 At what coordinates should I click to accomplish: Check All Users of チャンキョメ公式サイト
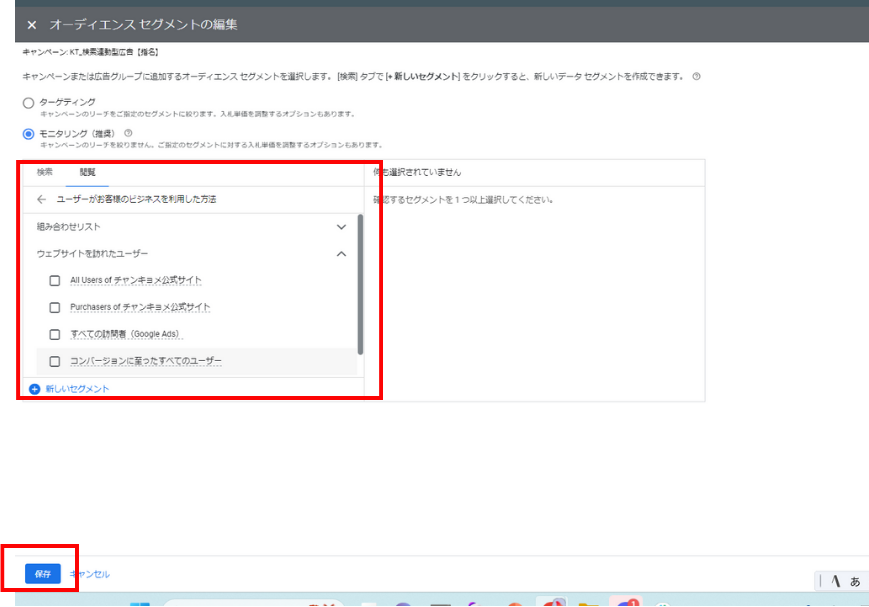(x=55, y=280)
